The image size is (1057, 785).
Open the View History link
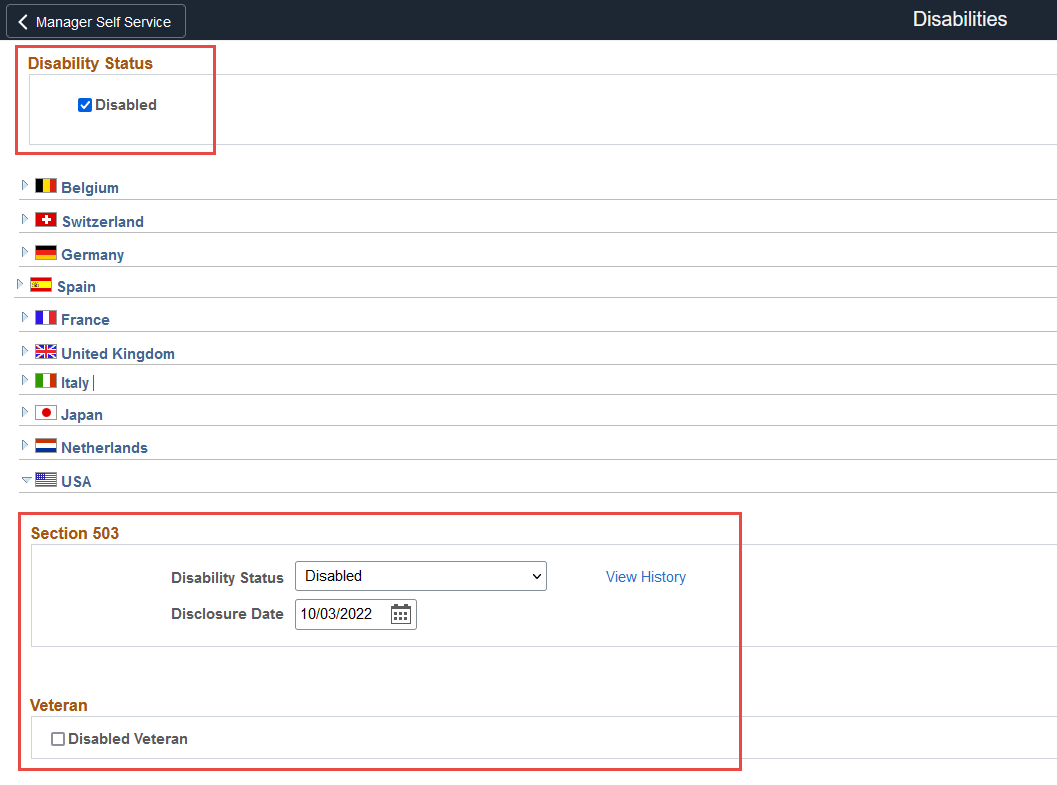tap(645, 577)
